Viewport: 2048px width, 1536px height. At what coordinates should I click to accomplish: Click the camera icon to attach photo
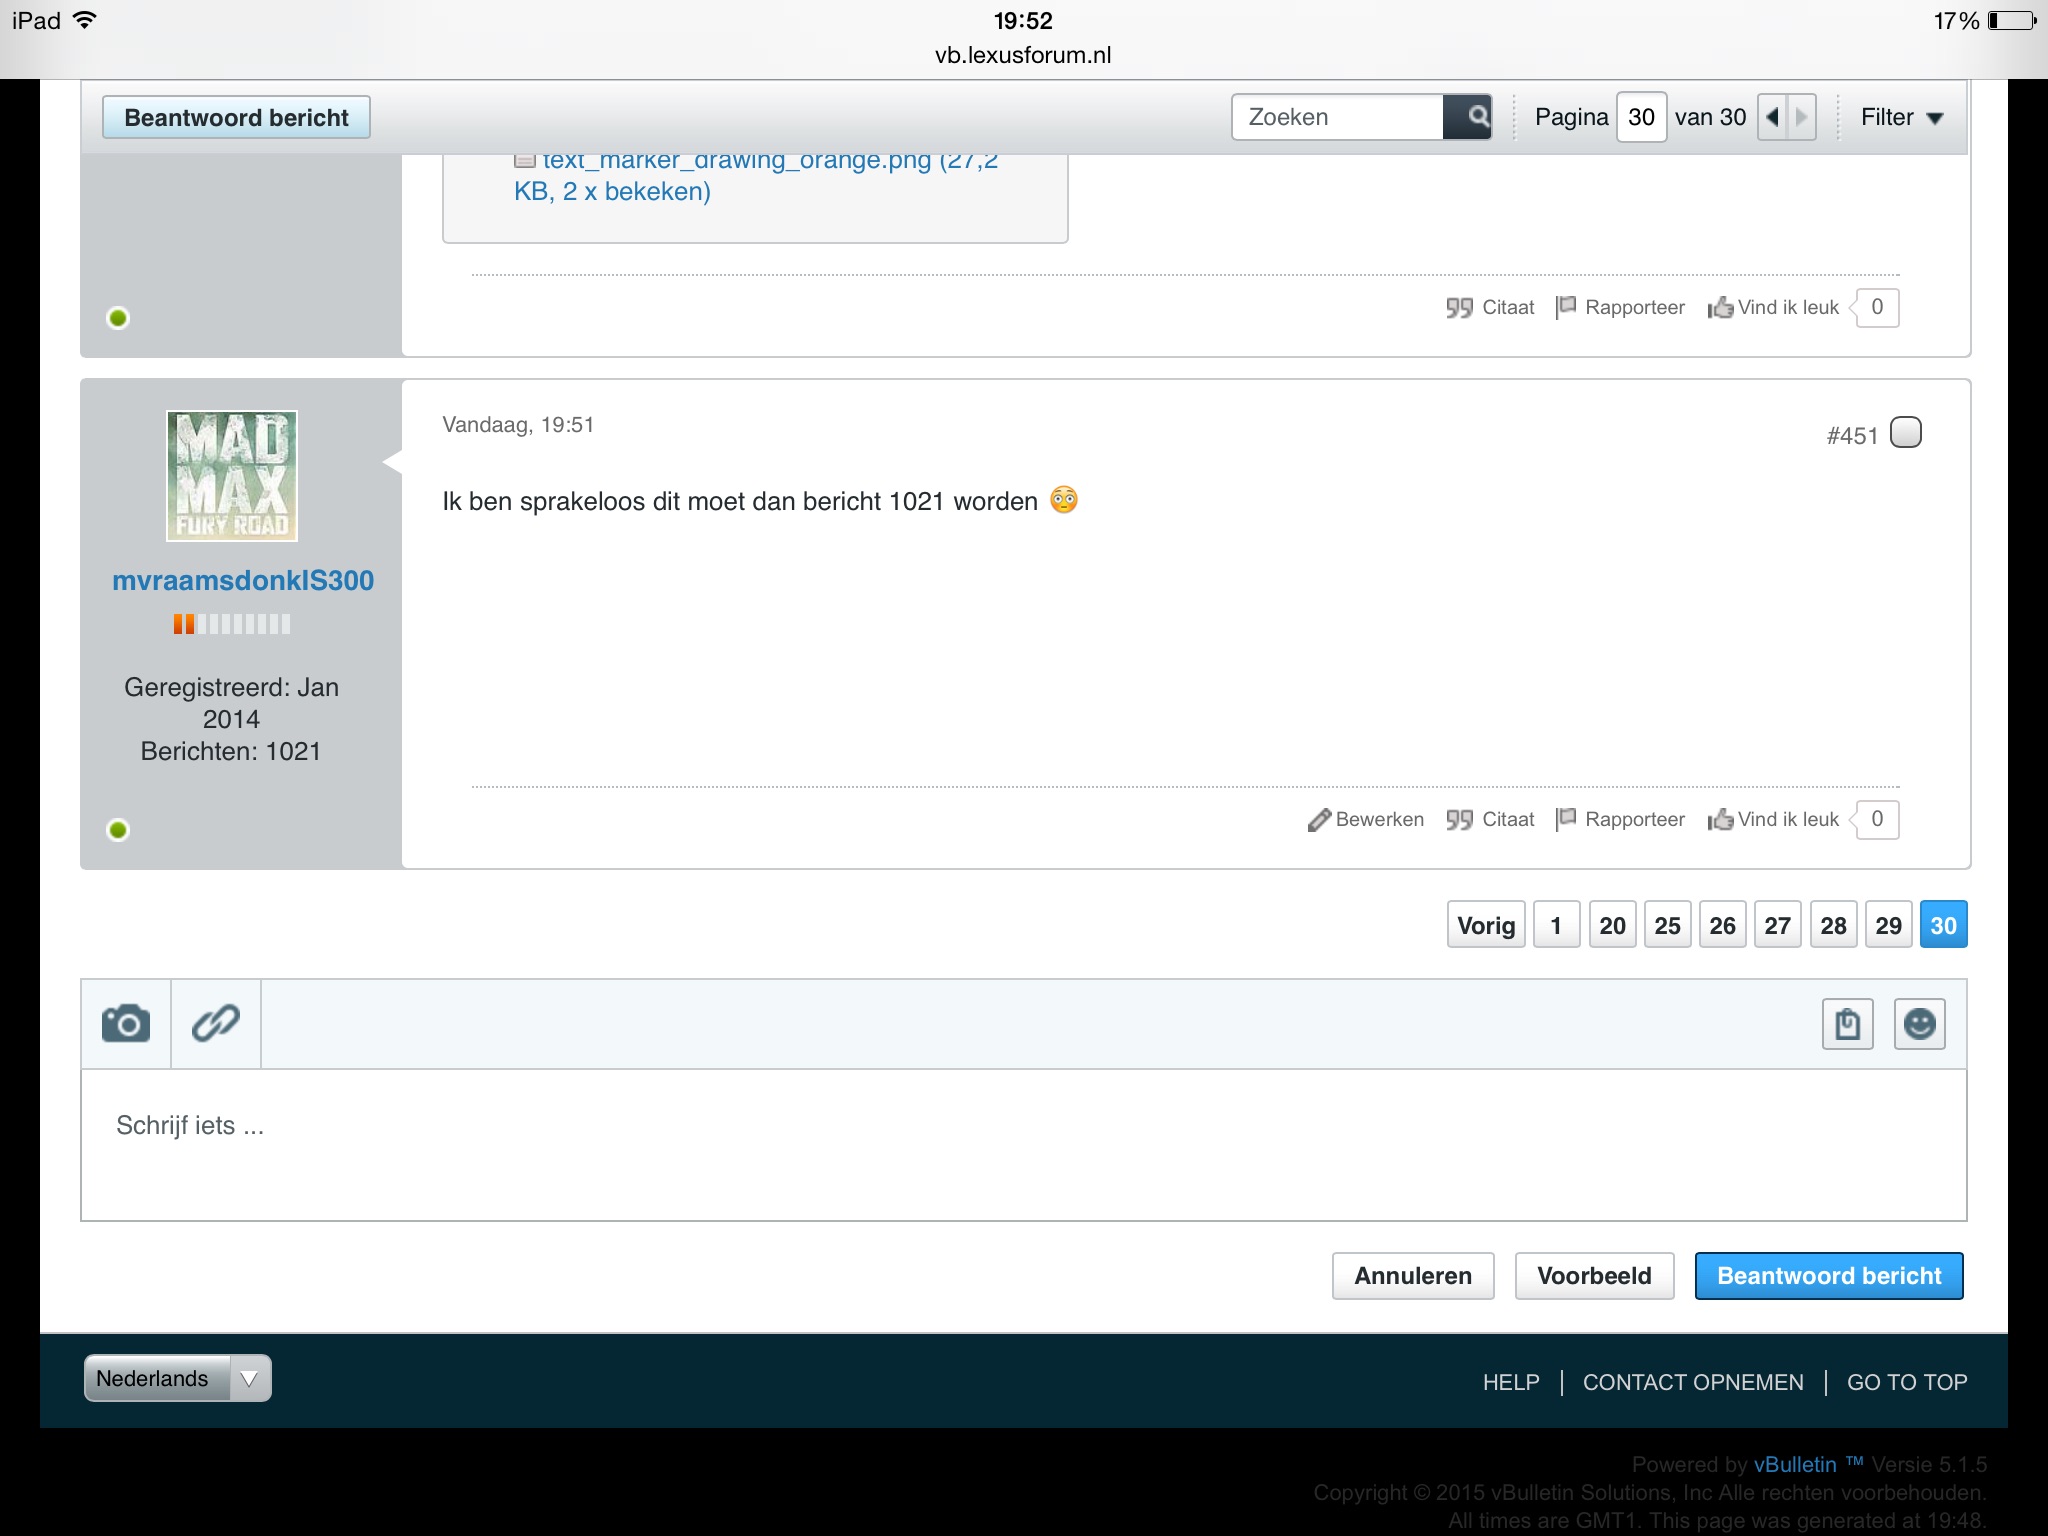(126, 1024)
